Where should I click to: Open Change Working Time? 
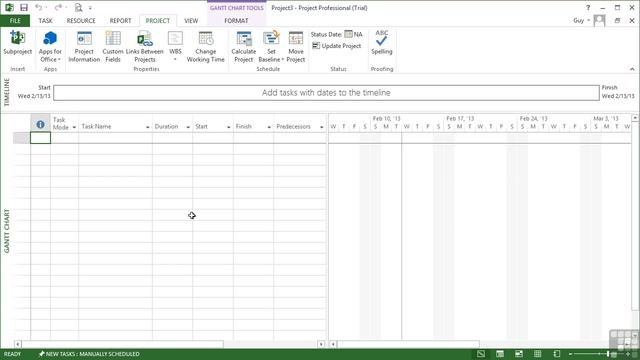[206, 47]
